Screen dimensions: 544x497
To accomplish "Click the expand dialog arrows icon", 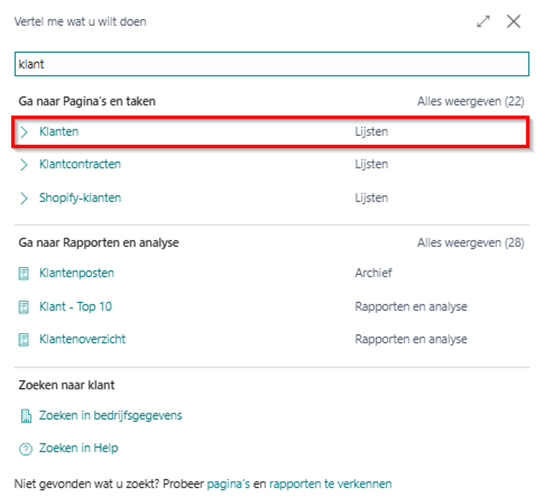I will pyautogui.click(x=483, y=22).
